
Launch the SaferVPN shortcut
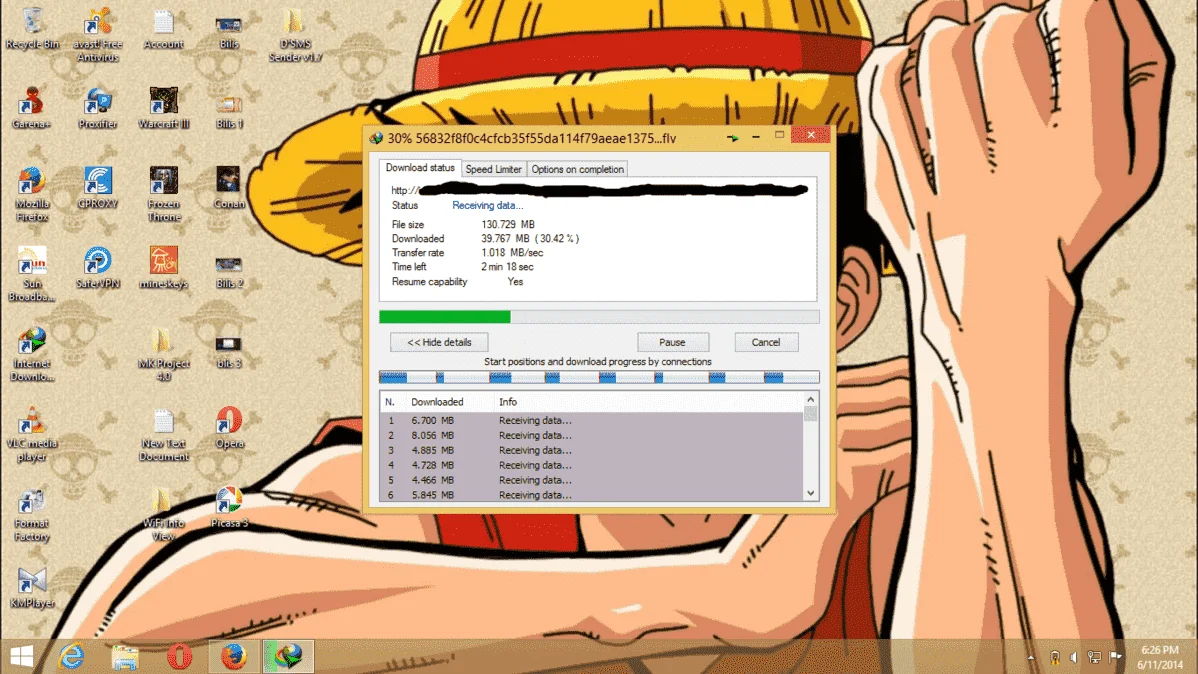98,267
